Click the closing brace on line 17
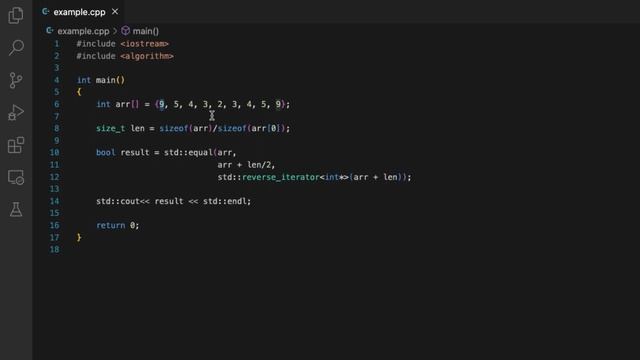The image size is (640, 360). (79, 237)
